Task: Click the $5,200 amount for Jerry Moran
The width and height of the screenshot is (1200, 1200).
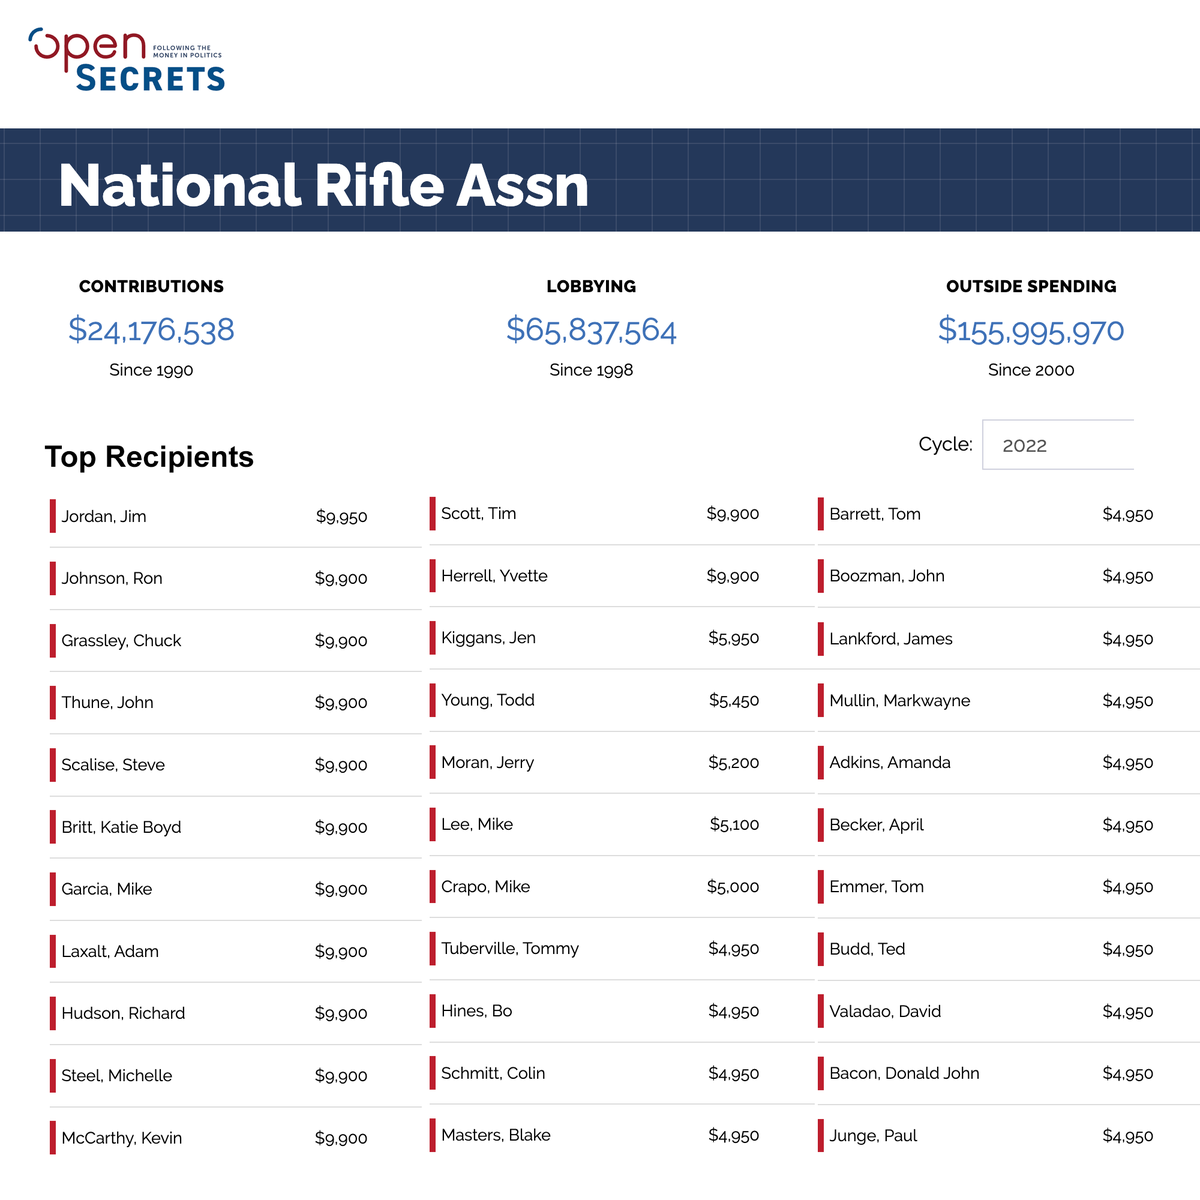Action: [x=734, y=763]
